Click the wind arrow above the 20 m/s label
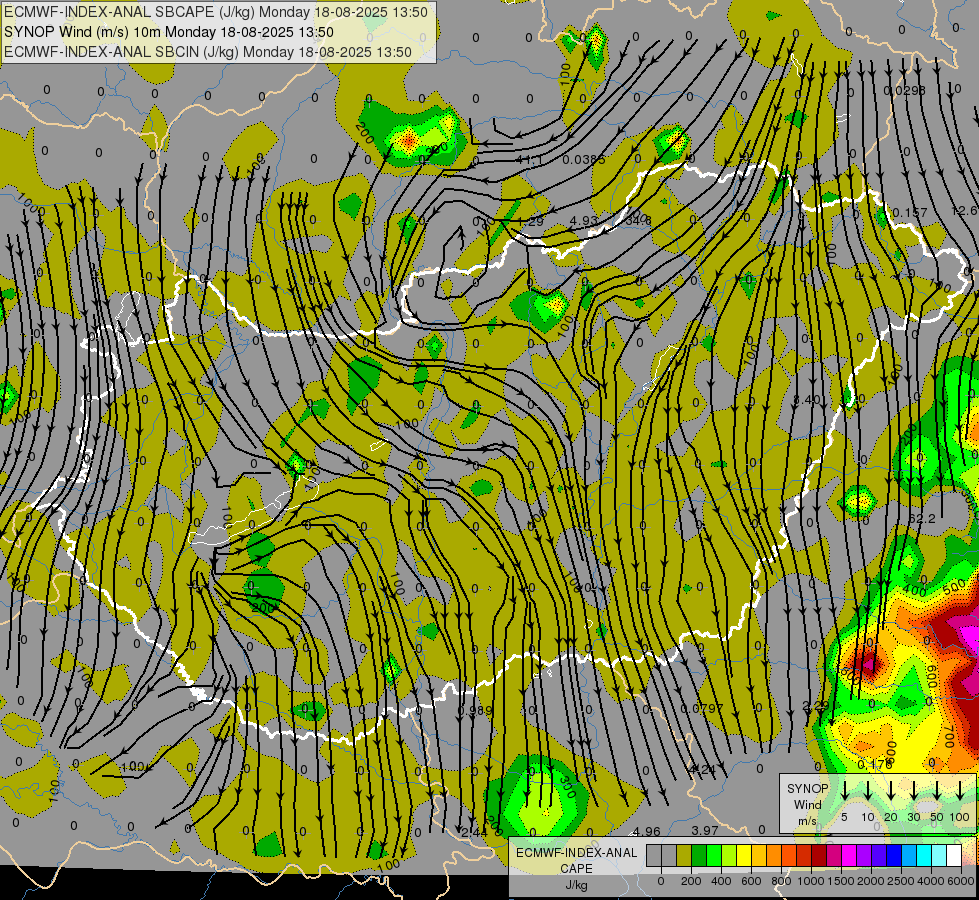This screenshot has height=900, width=979. (891, 789)
